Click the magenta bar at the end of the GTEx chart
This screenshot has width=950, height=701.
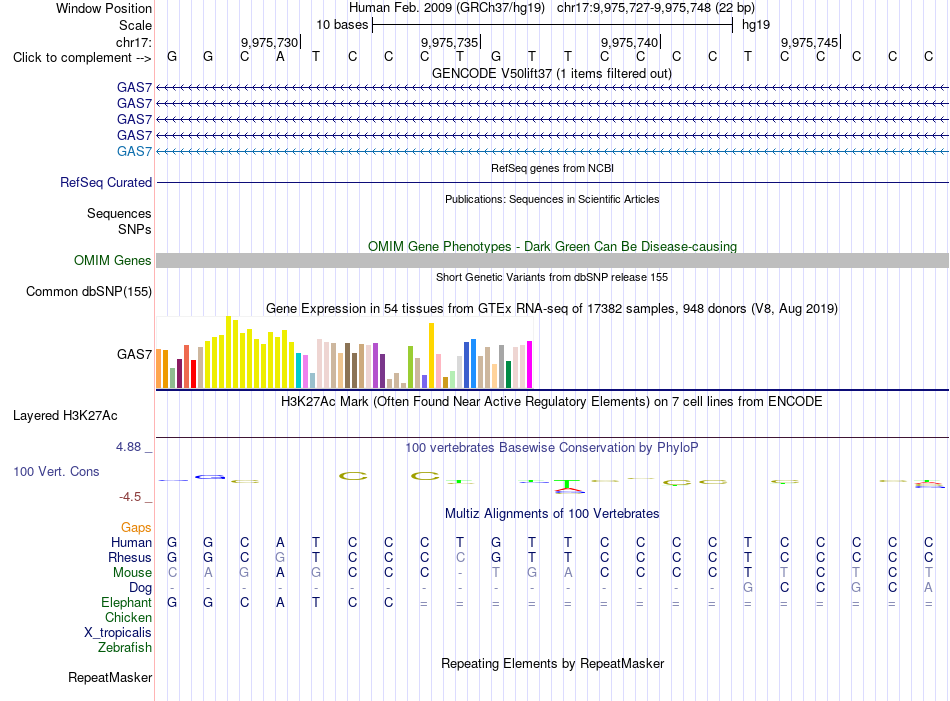click(x=530, y=365)
